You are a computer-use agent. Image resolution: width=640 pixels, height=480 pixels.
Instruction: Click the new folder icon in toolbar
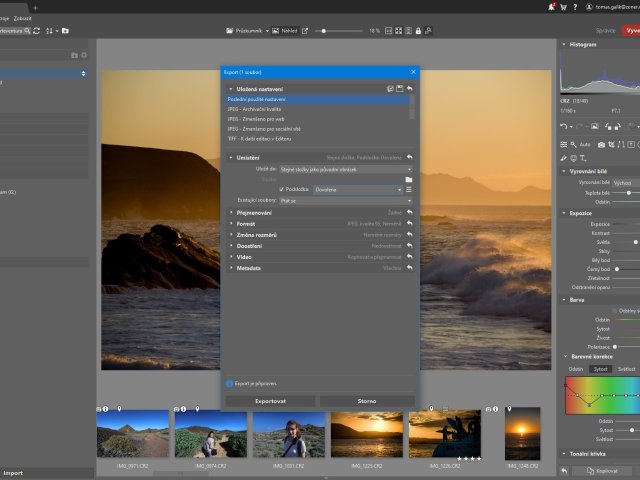65,31
